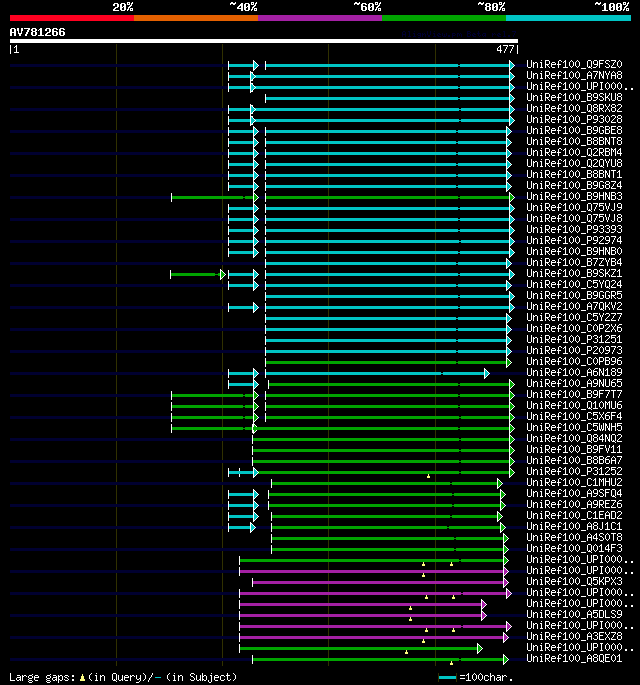Pick the UniRef100_C0PB96 subject label
This screenshot has height=685, width=640.
574,361
